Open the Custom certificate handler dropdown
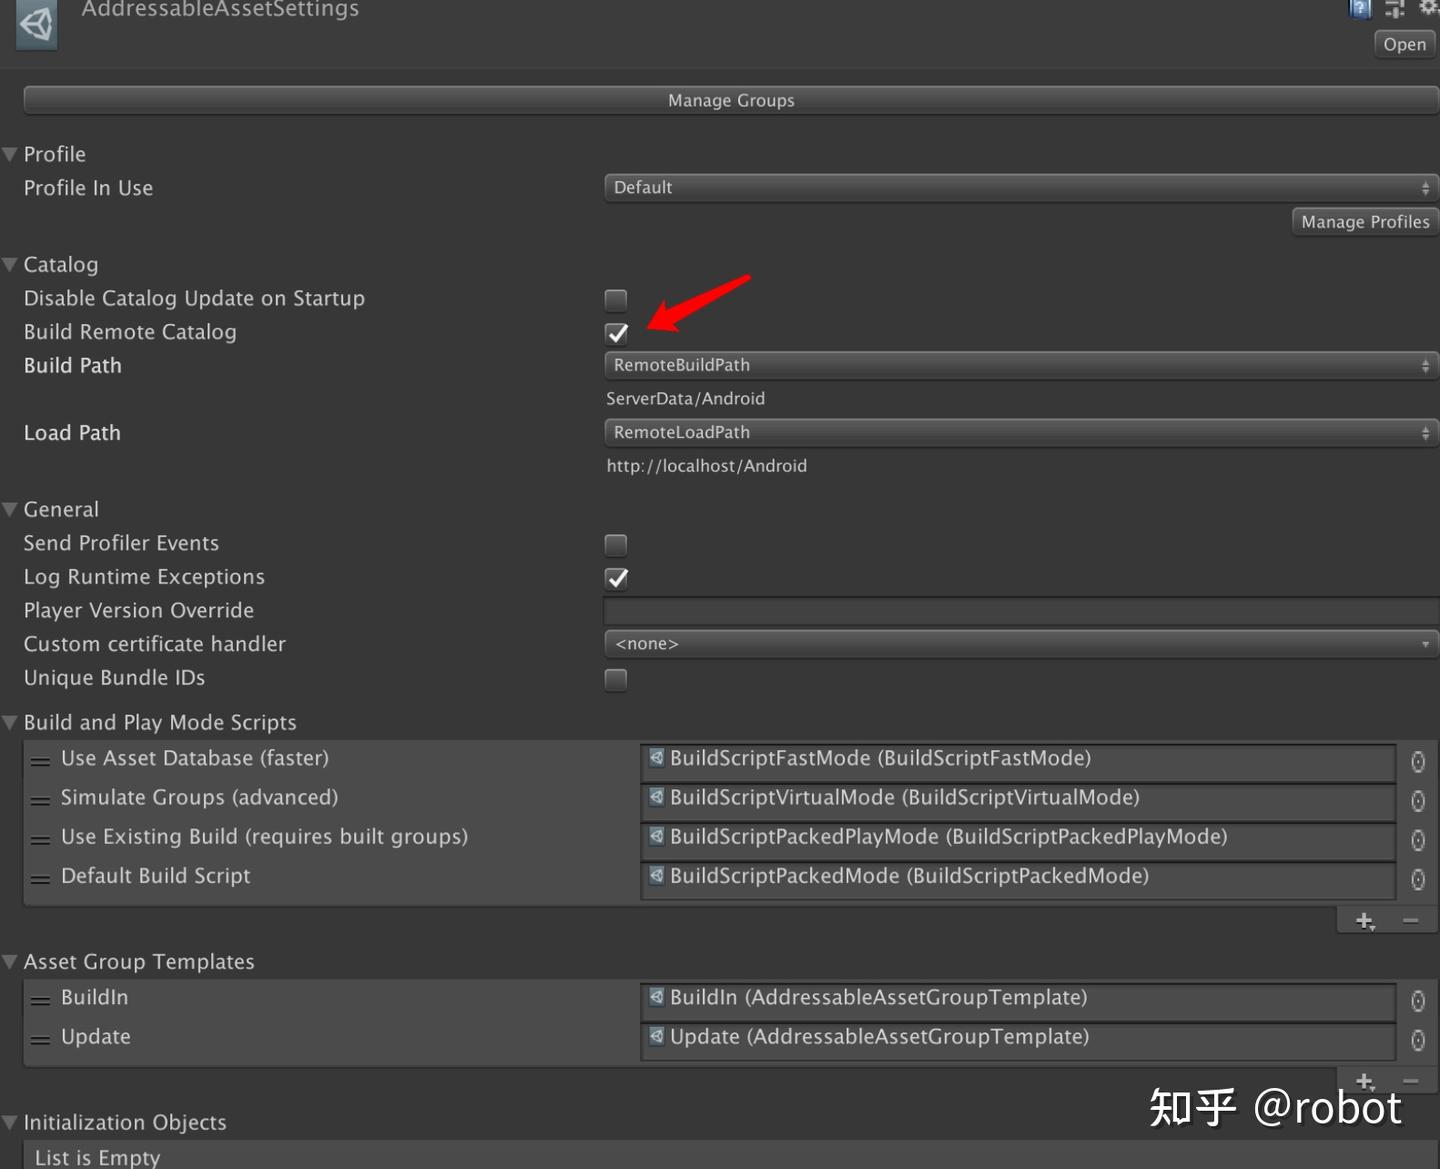Viewport: 1440px width, 1169px height. coord(1021,644)
